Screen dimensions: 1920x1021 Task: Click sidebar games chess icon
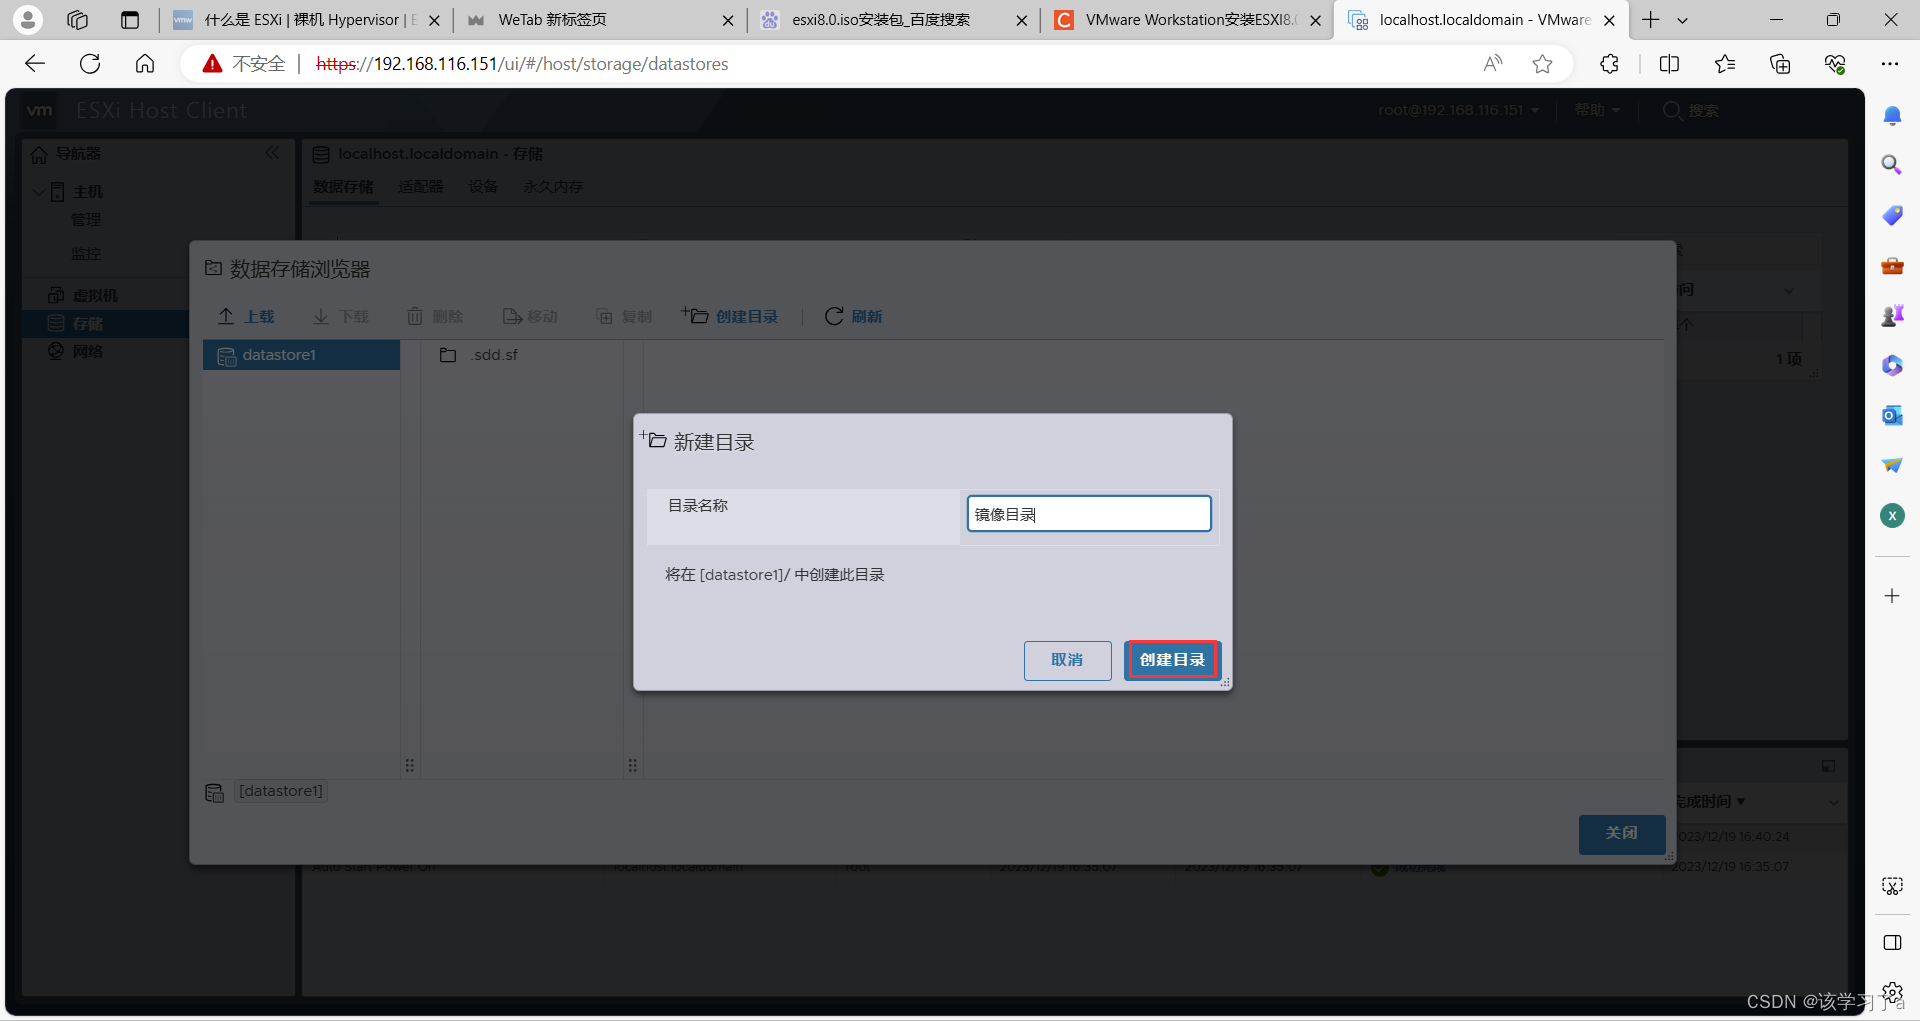pos(1892,315)
